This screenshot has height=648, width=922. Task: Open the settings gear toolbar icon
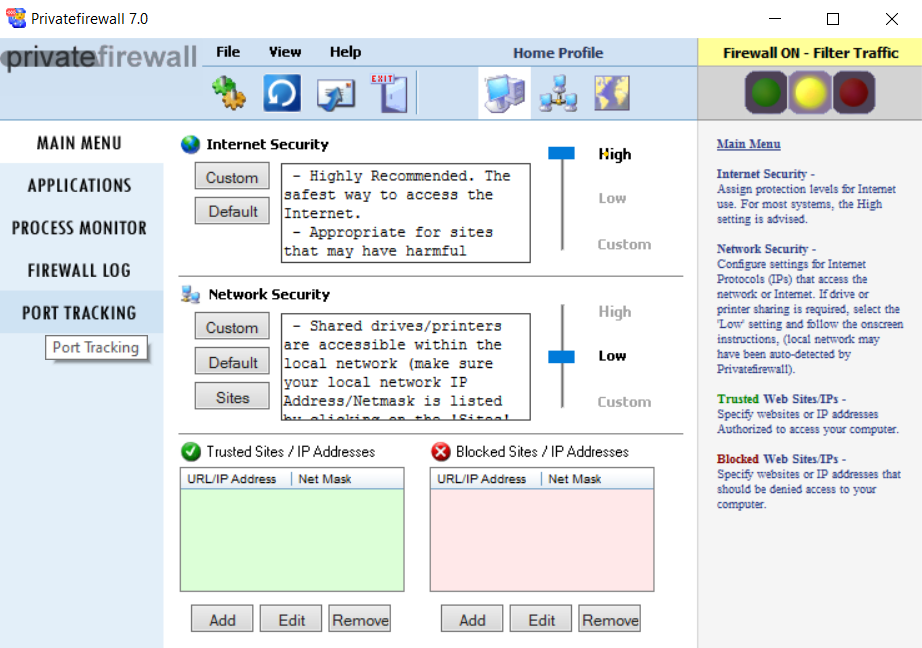(228, 92)
